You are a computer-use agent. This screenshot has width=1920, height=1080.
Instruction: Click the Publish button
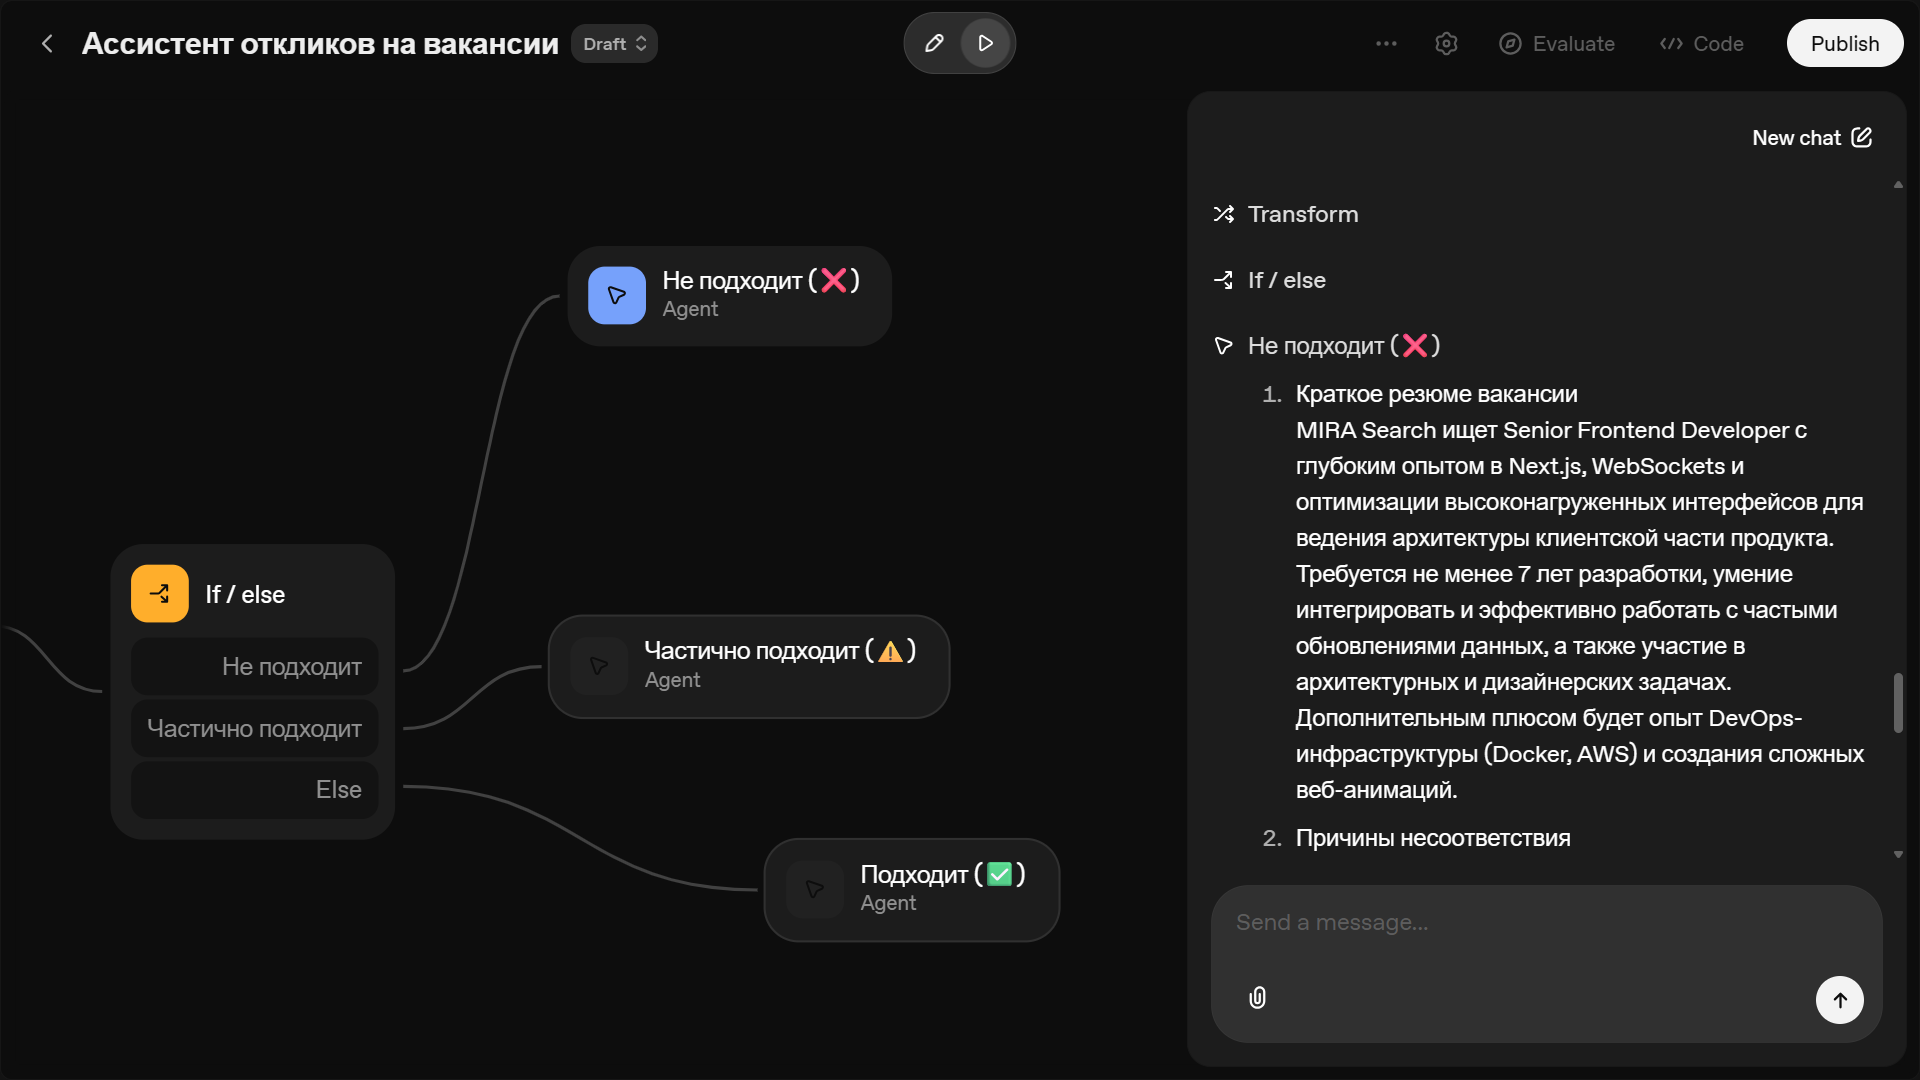[1844, 44]
